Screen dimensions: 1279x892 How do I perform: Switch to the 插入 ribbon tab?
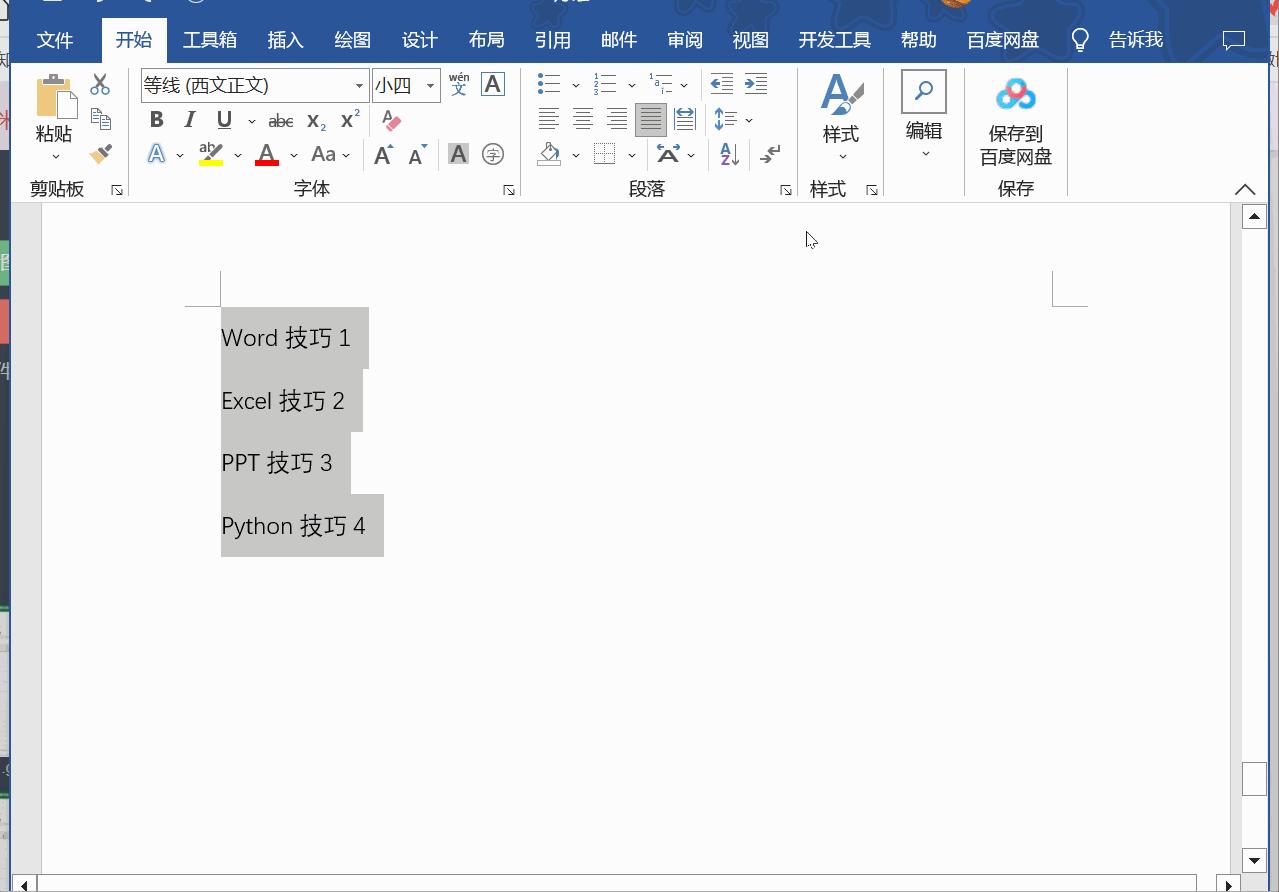tap(285, 40)
